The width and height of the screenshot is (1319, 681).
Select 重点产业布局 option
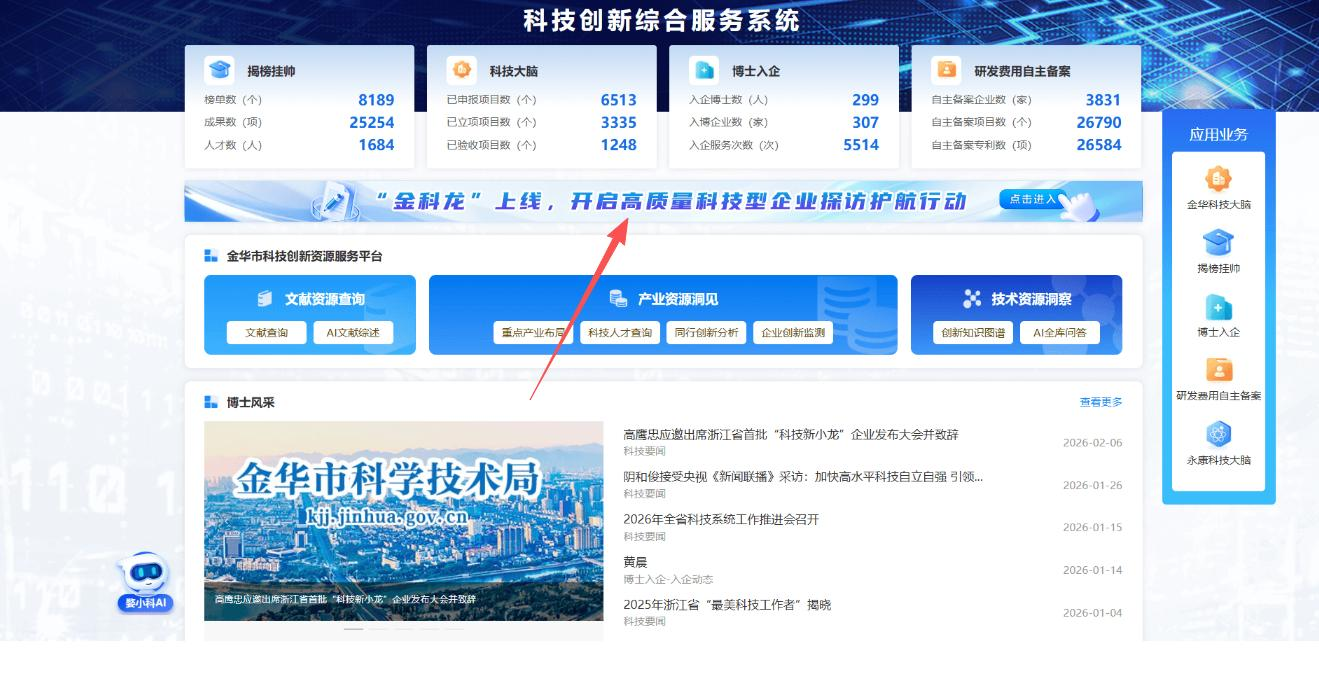click(533, 333)
